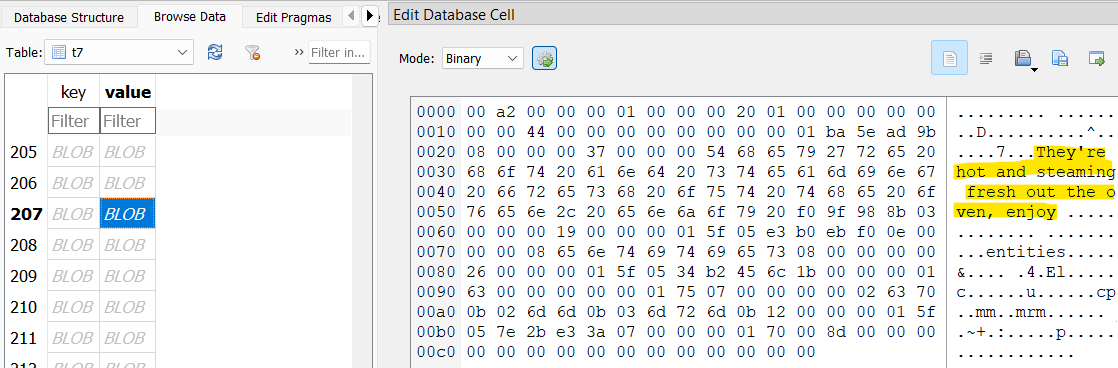This screenshot has height=368, width=1118.
Task: Click the 'Filter in any column' search box
Action: point(339,52)
